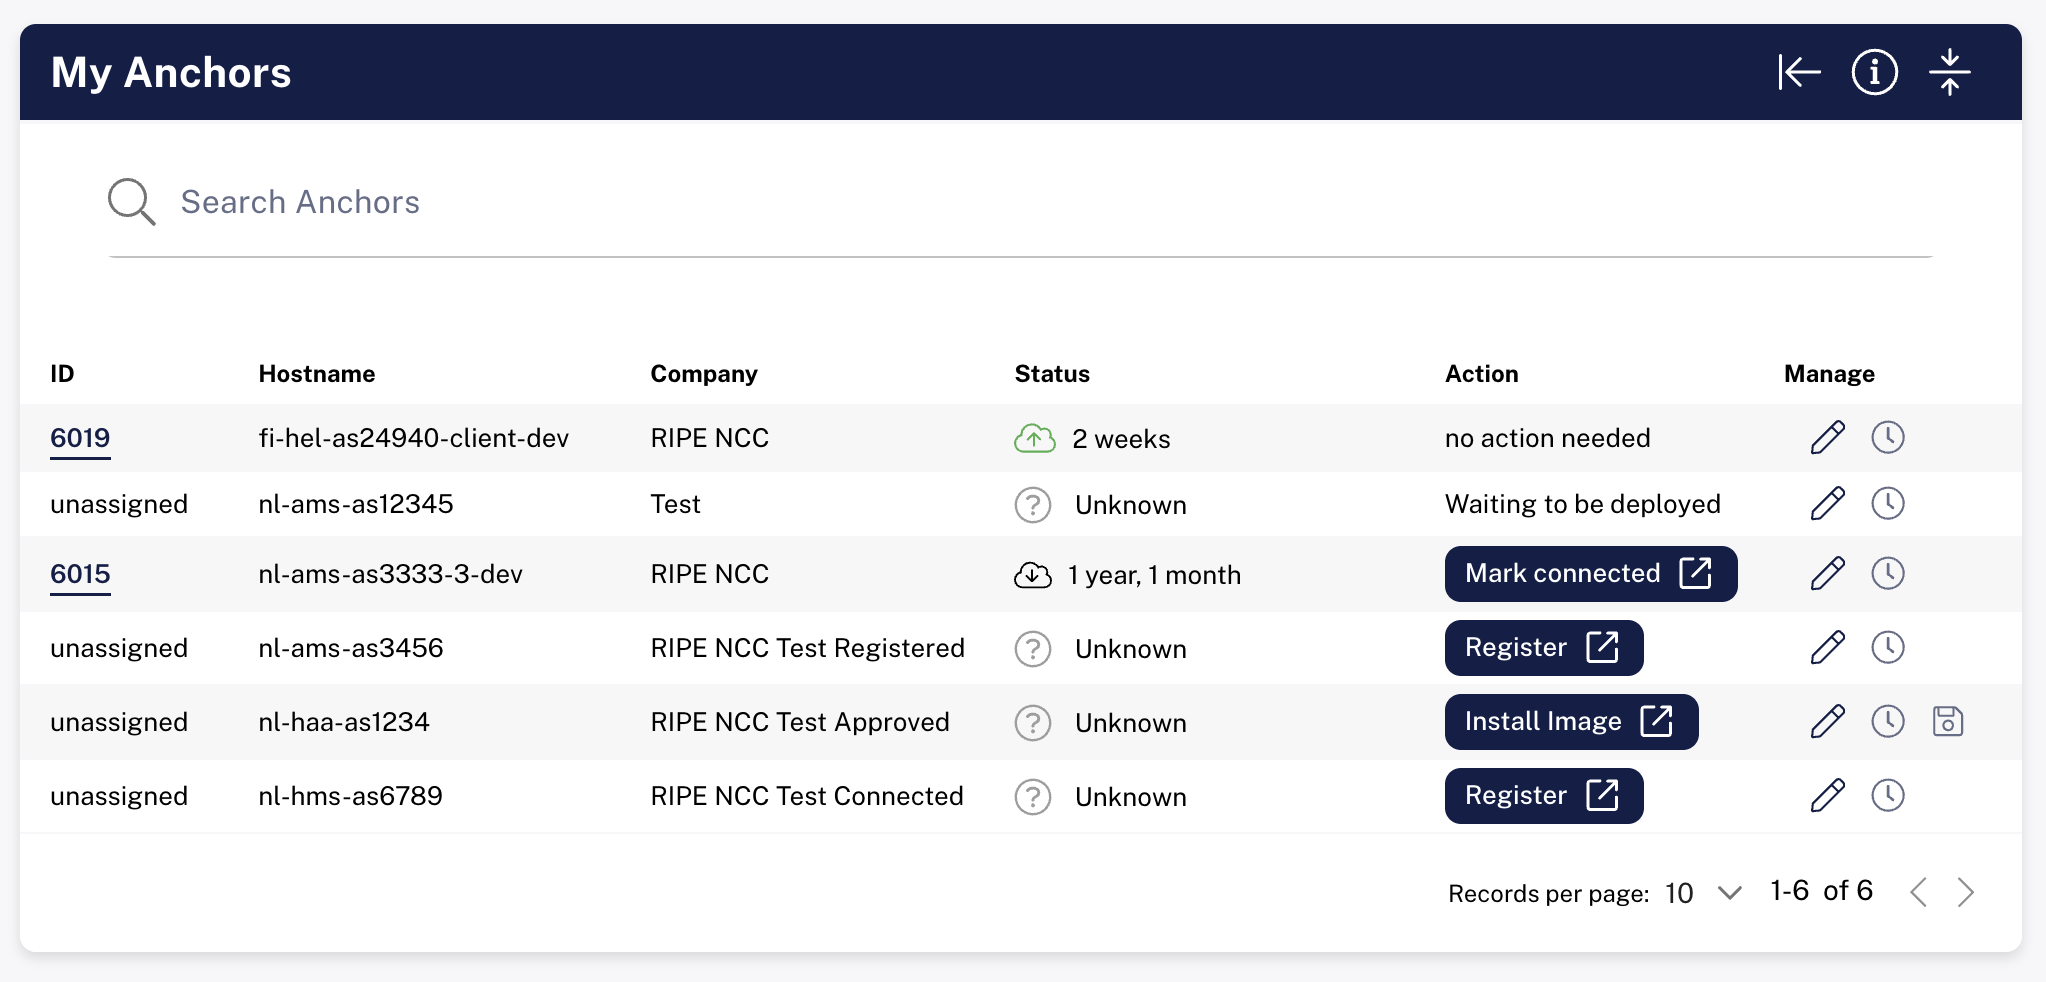Screen dimensions: 2046x982
Task: Click unknown status question icon for nl-ams-as12345
Action: [1032, 505]
